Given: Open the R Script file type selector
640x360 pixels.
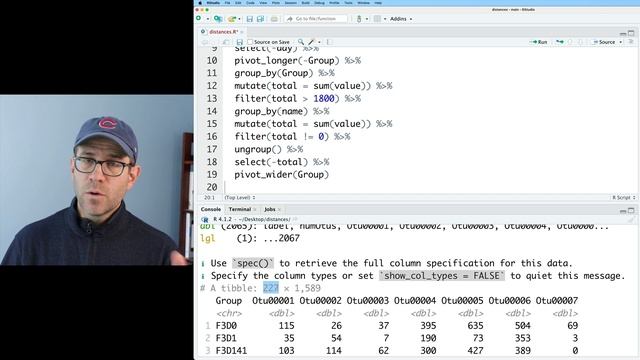Looking at the screenshot, I should 624,198.
